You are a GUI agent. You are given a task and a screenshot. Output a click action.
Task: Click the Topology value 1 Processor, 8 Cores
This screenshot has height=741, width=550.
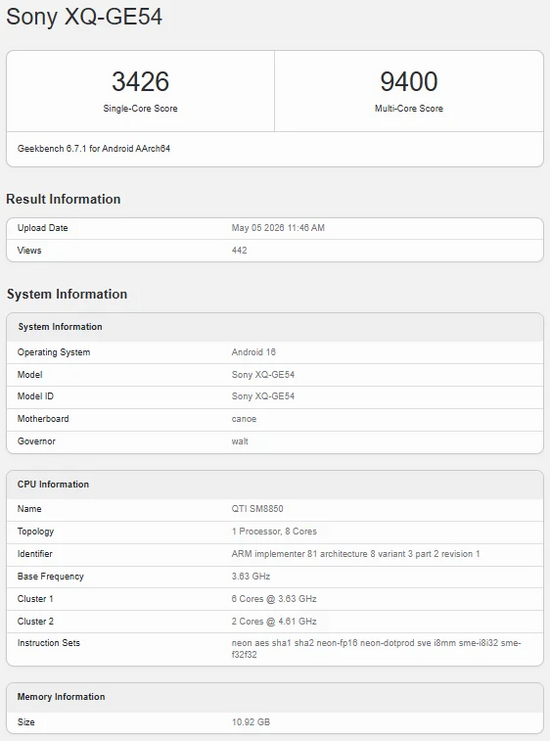pyautogui.click(x=274, y=531)
